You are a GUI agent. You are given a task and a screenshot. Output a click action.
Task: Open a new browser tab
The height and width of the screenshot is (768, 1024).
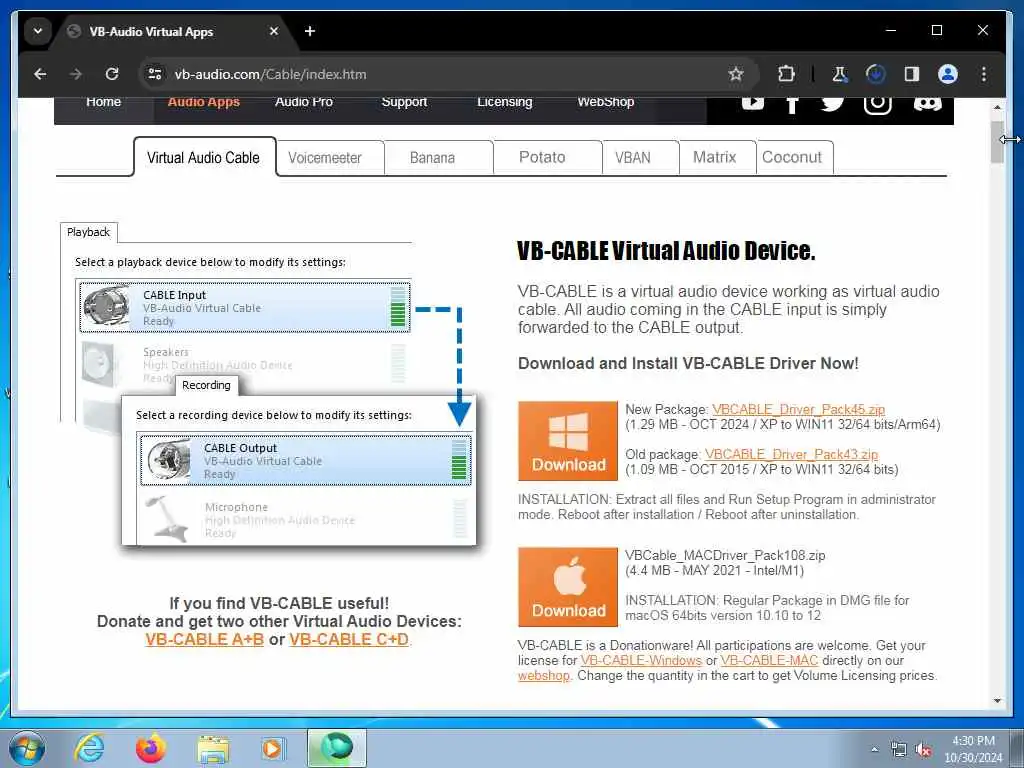coord(310,31)
